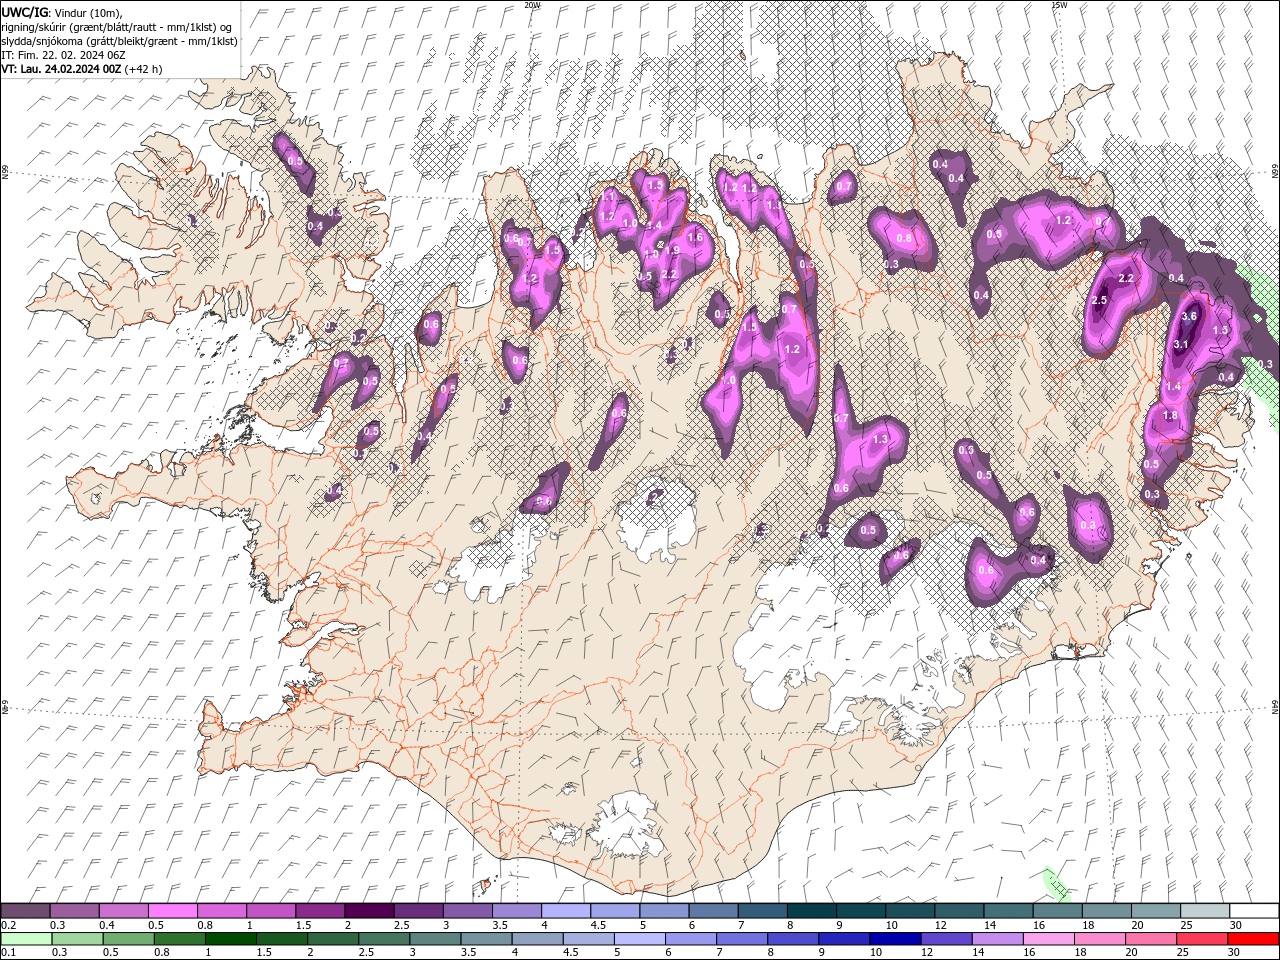Click the pale green 0.1 swatch in the lower legend

(25, 939)
